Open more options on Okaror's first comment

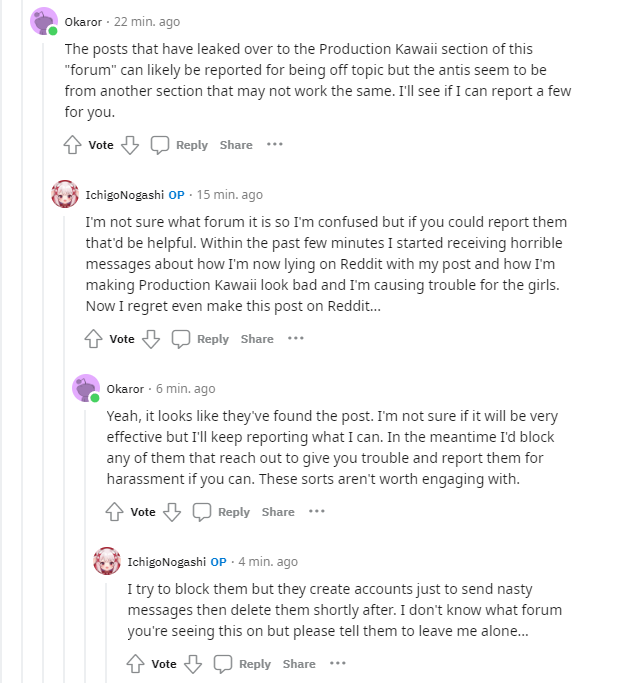pyautogui.click(x=275, y=145)
